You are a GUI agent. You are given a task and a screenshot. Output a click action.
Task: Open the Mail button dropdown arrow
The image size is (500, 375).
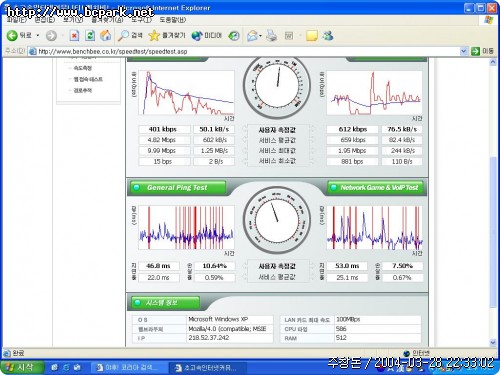[x=260, y=36]
